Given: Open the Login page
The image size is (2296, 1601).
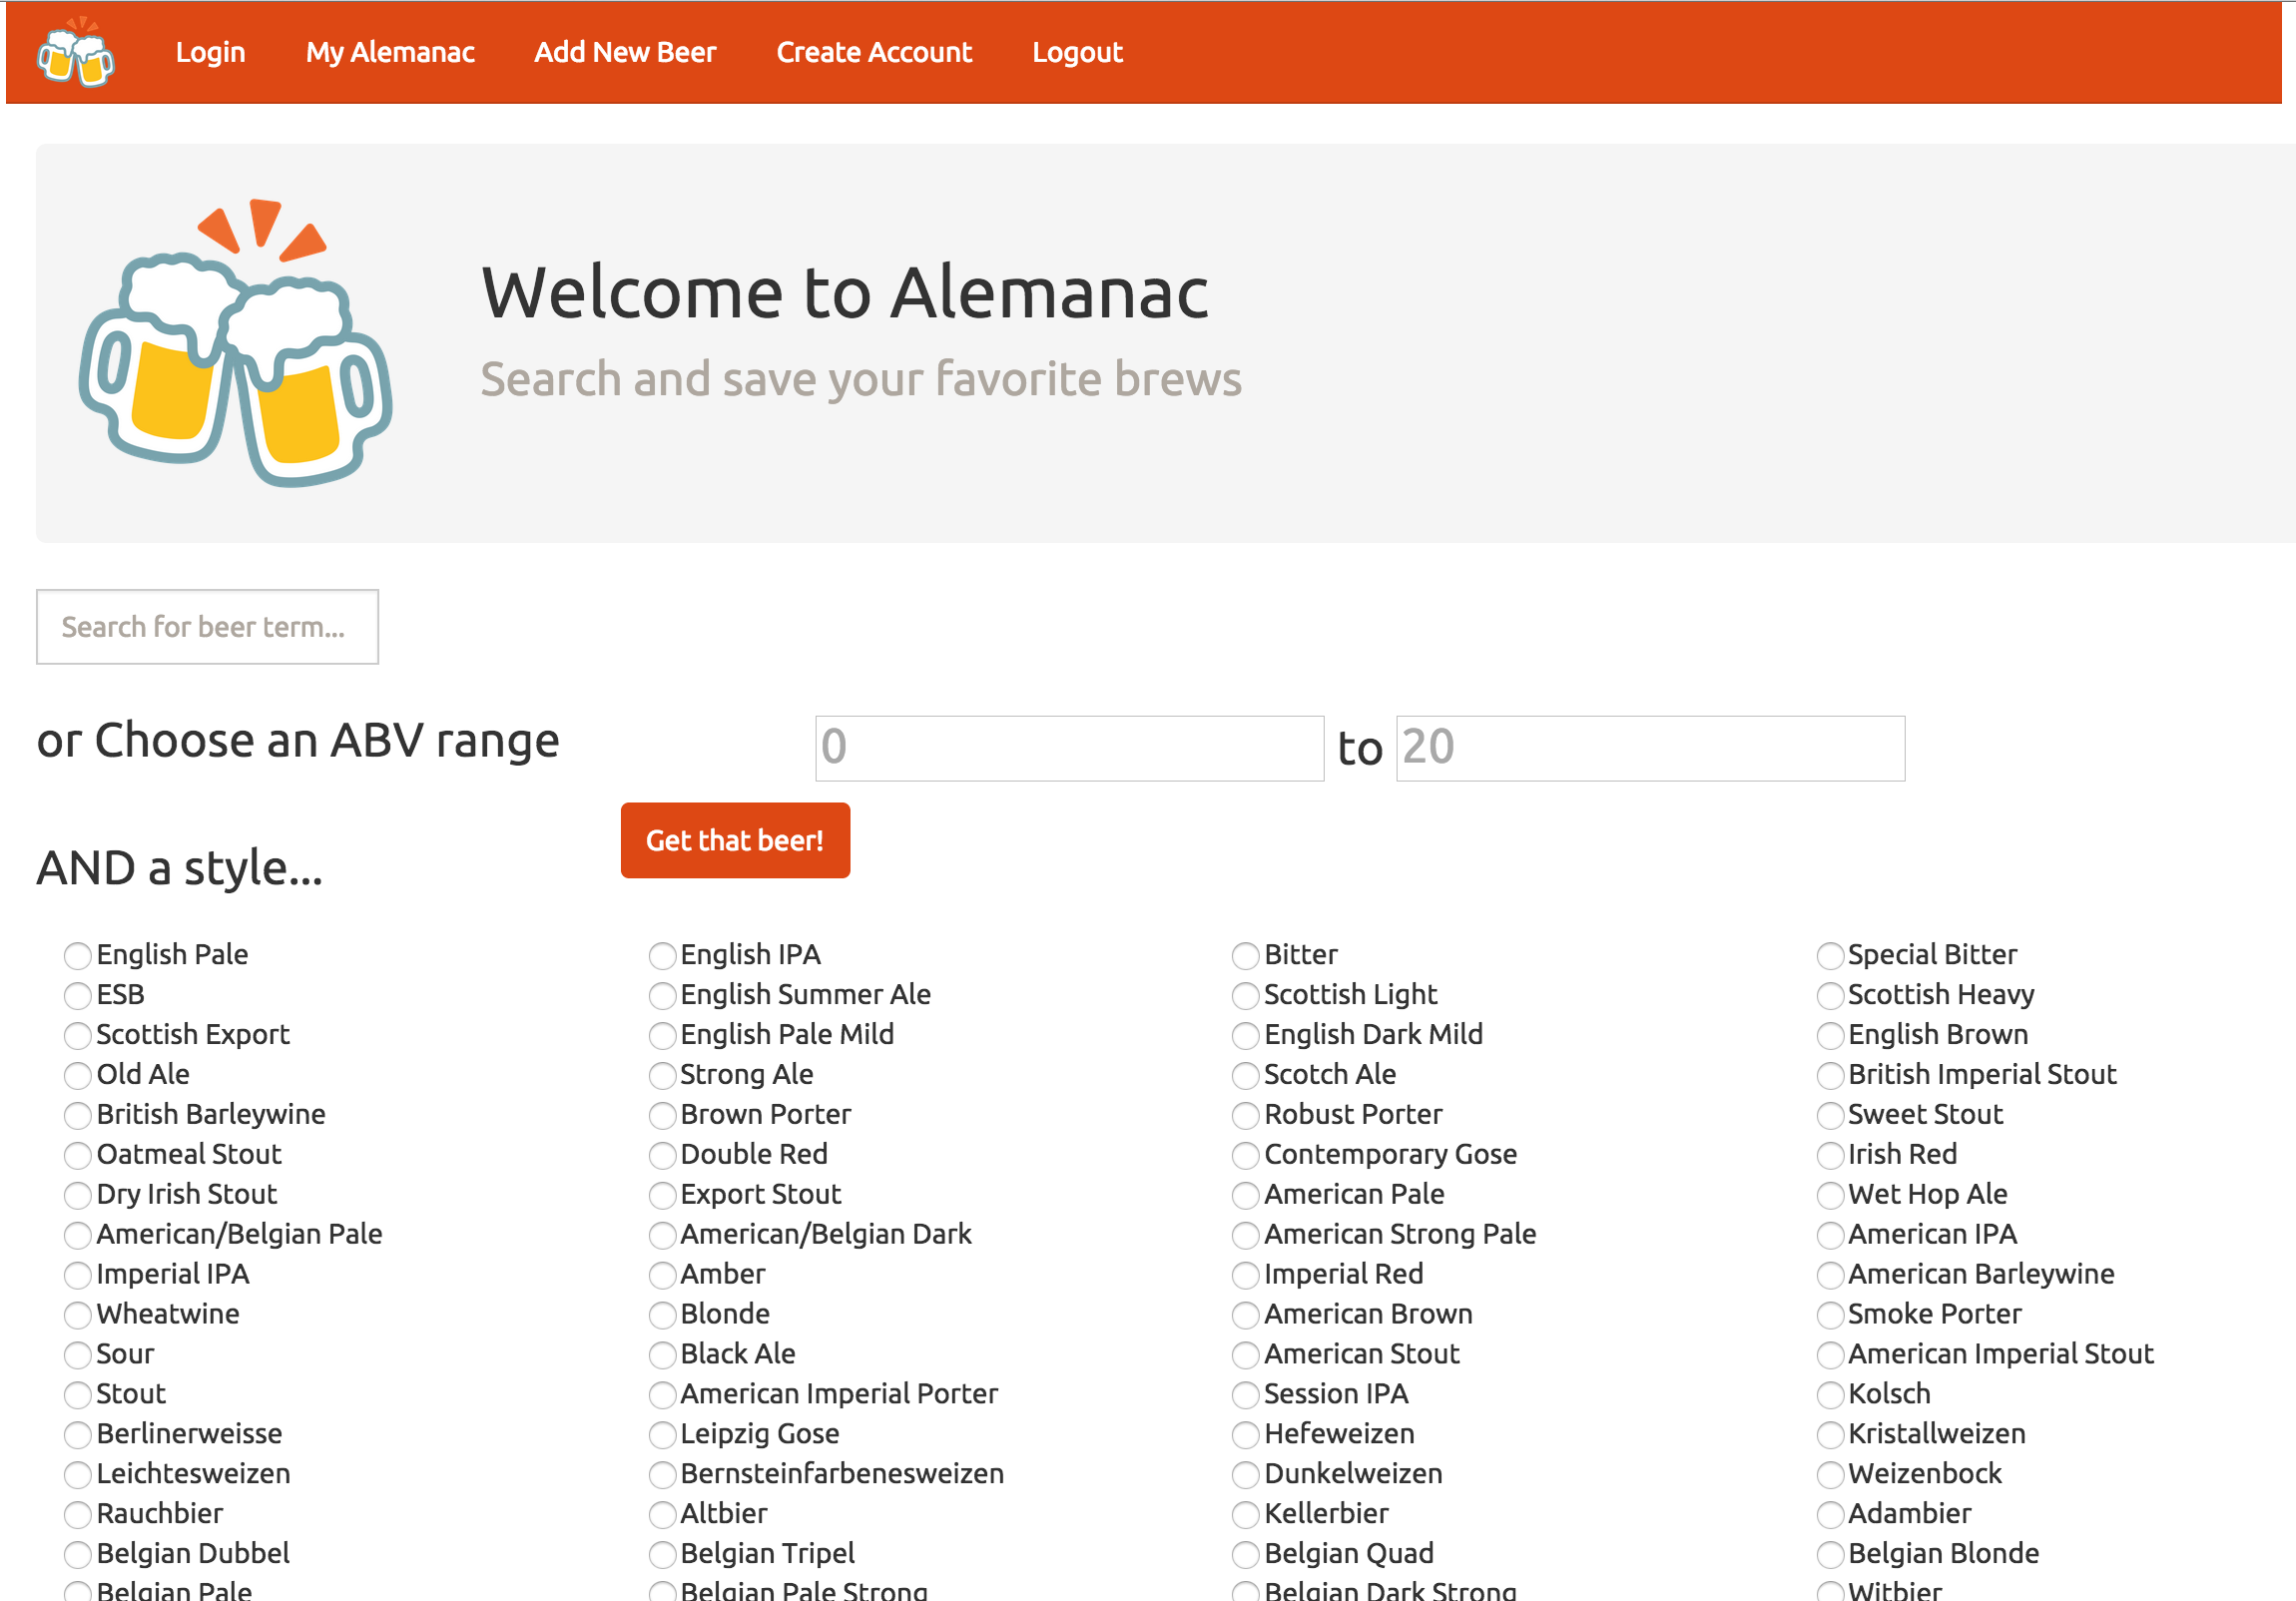Looking at the screenshot, I should click(210, 52).
